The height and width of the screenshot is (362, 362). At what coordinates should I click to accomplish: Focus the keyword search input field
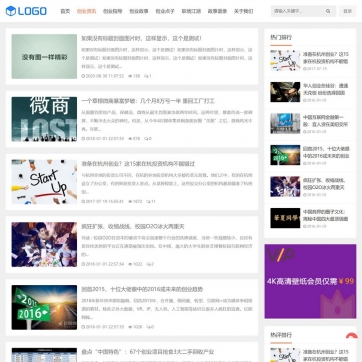(x=298, y=11)
